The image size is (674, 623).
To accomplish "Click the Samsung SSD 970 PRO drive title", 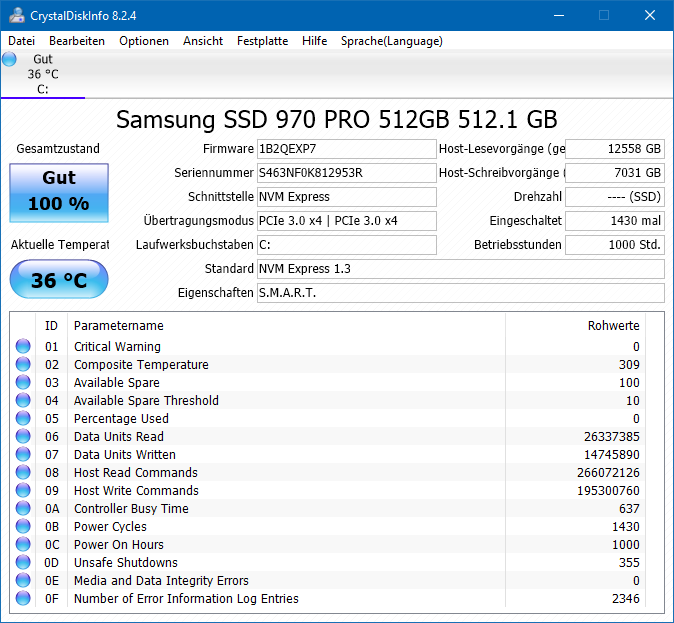I will (337, 120).
